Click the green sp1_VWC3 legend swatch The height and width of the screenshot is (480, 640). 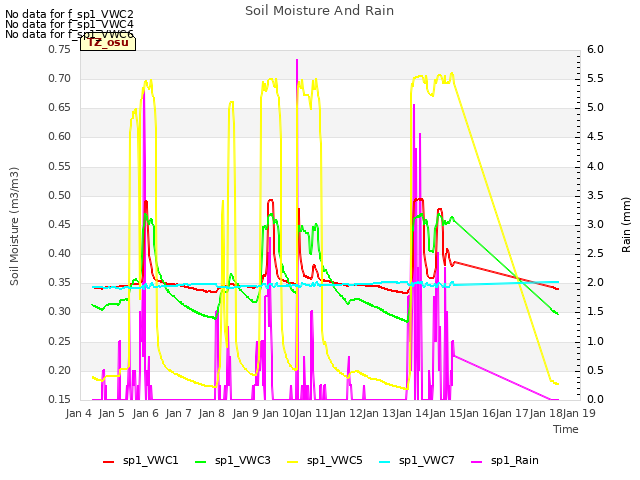pos(200,462)
